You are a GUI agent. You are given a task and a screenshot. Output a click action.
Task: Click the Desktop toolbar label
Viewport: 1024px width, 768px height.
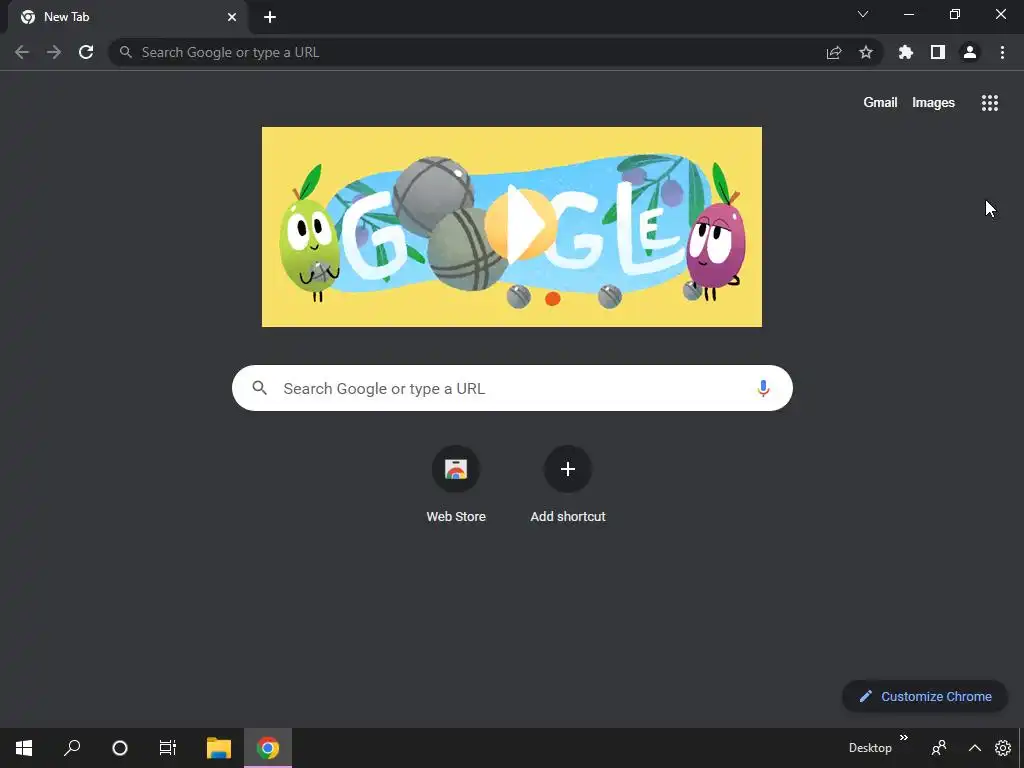870,748
